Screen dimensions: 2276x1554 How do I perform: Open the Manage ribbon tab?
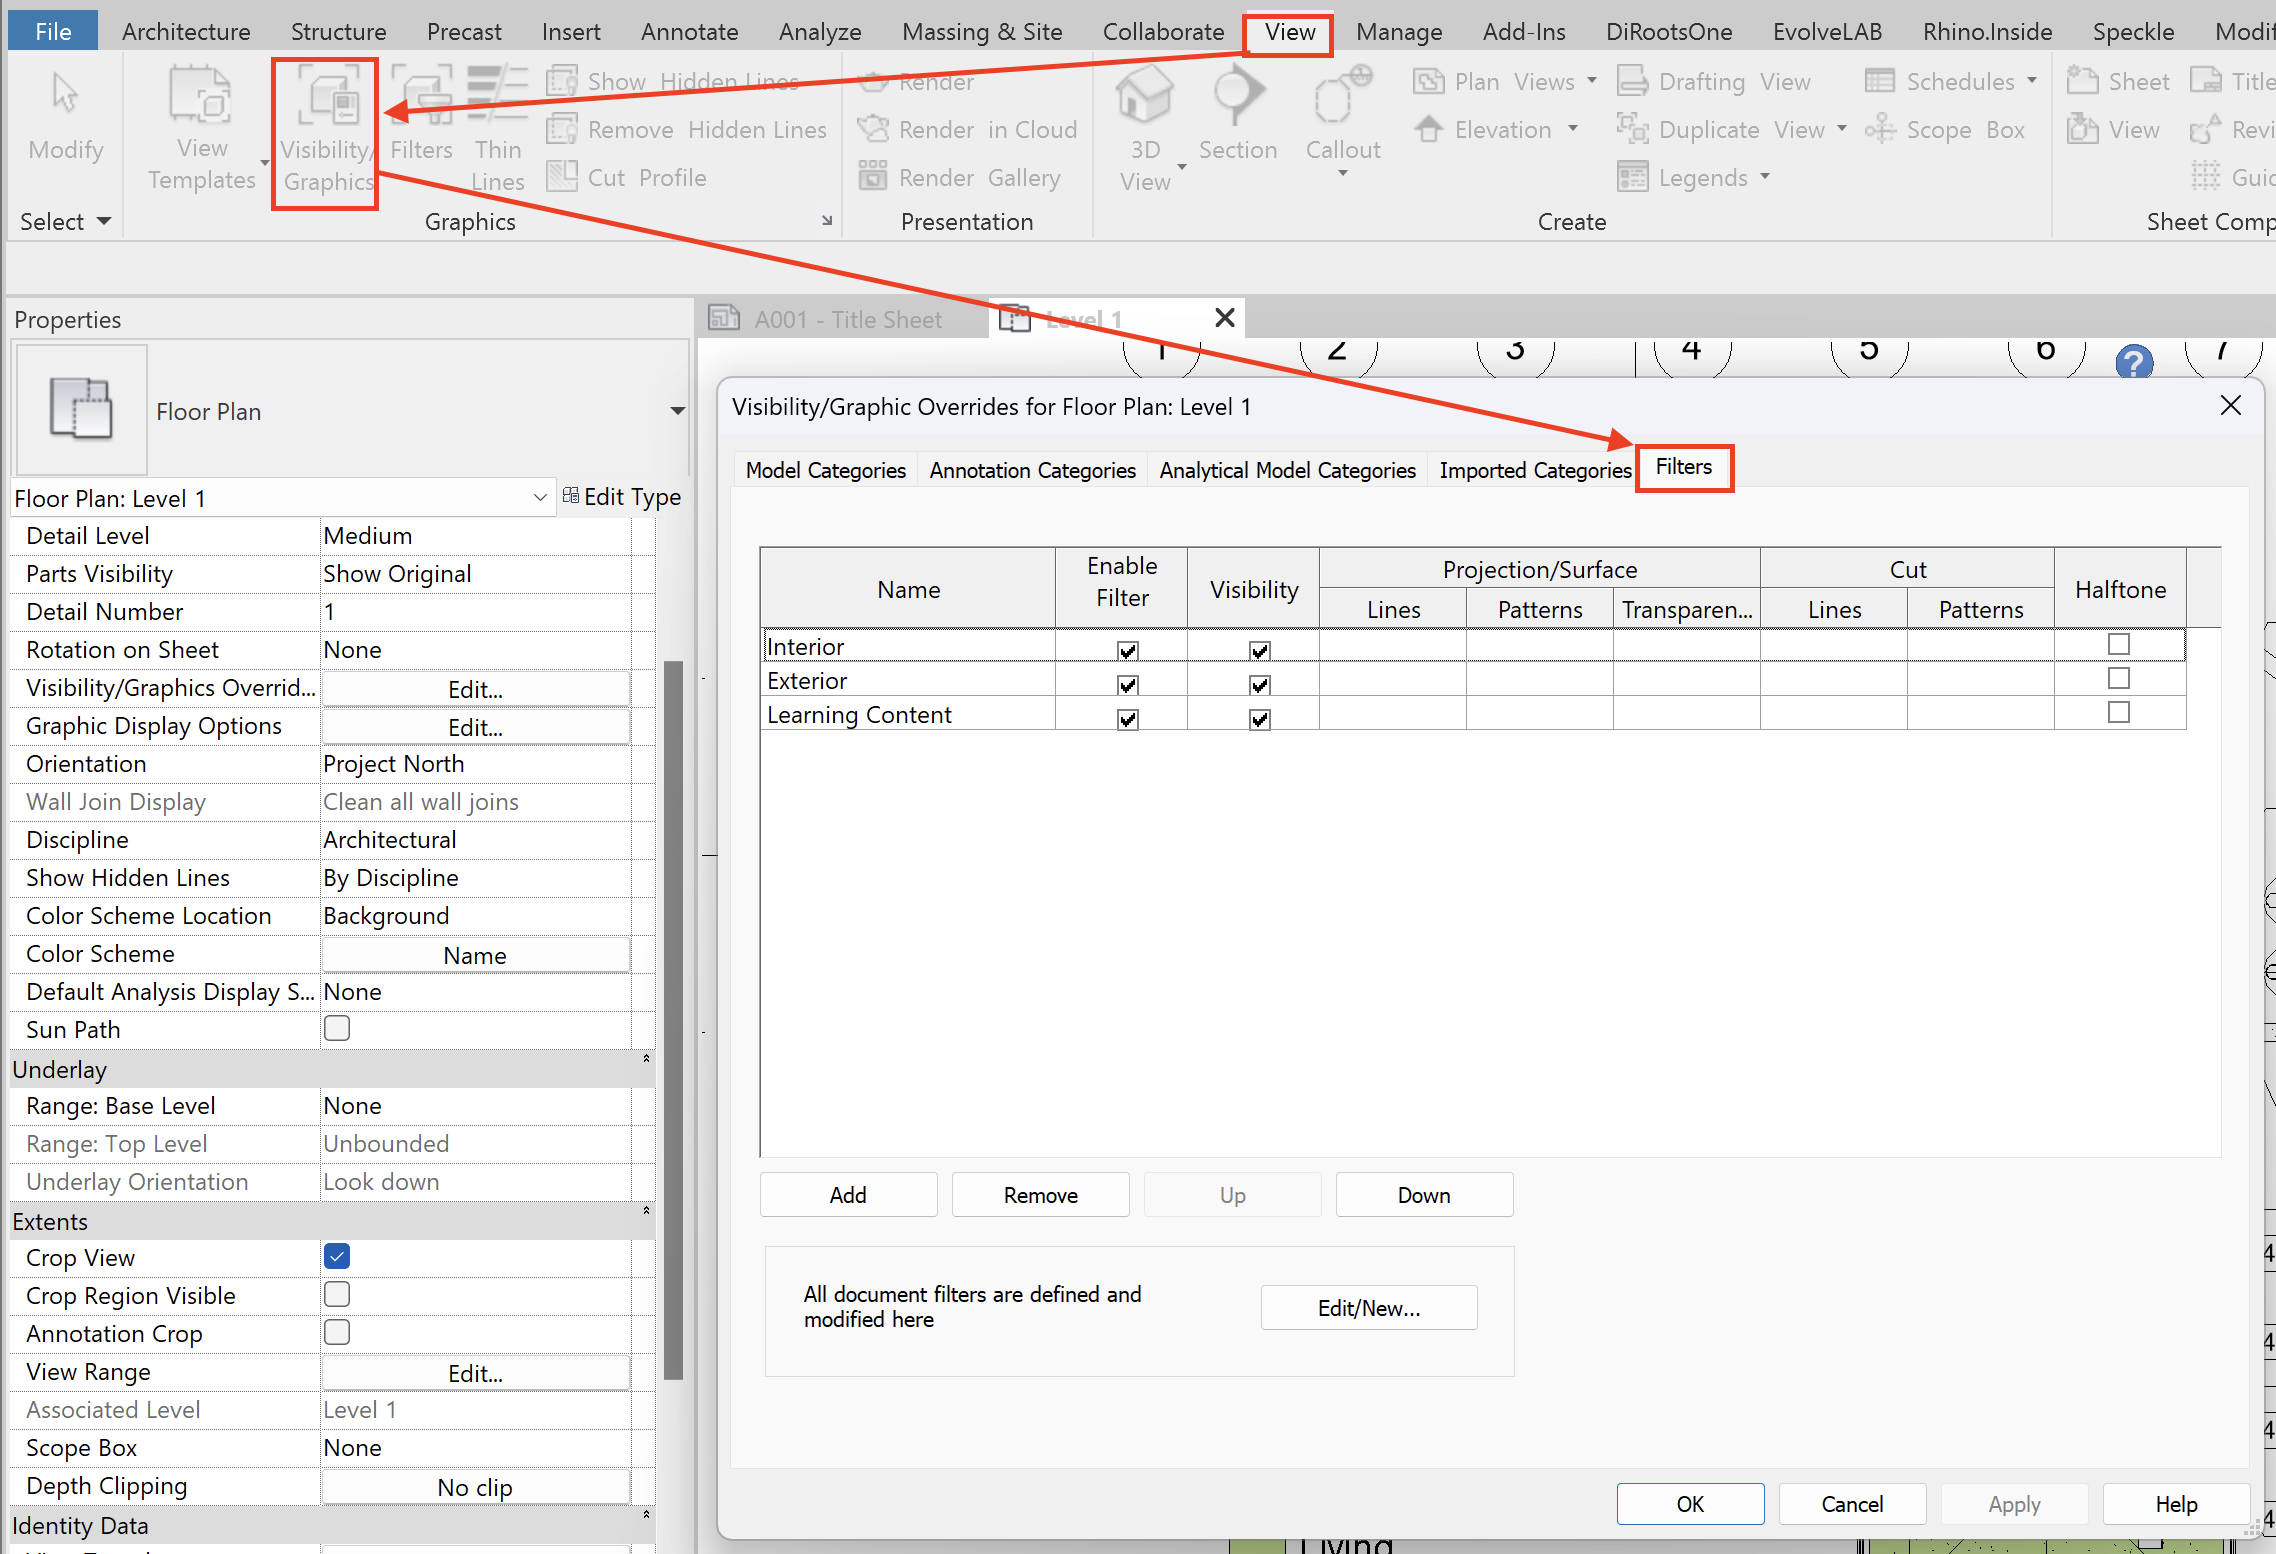point(1398,32)
